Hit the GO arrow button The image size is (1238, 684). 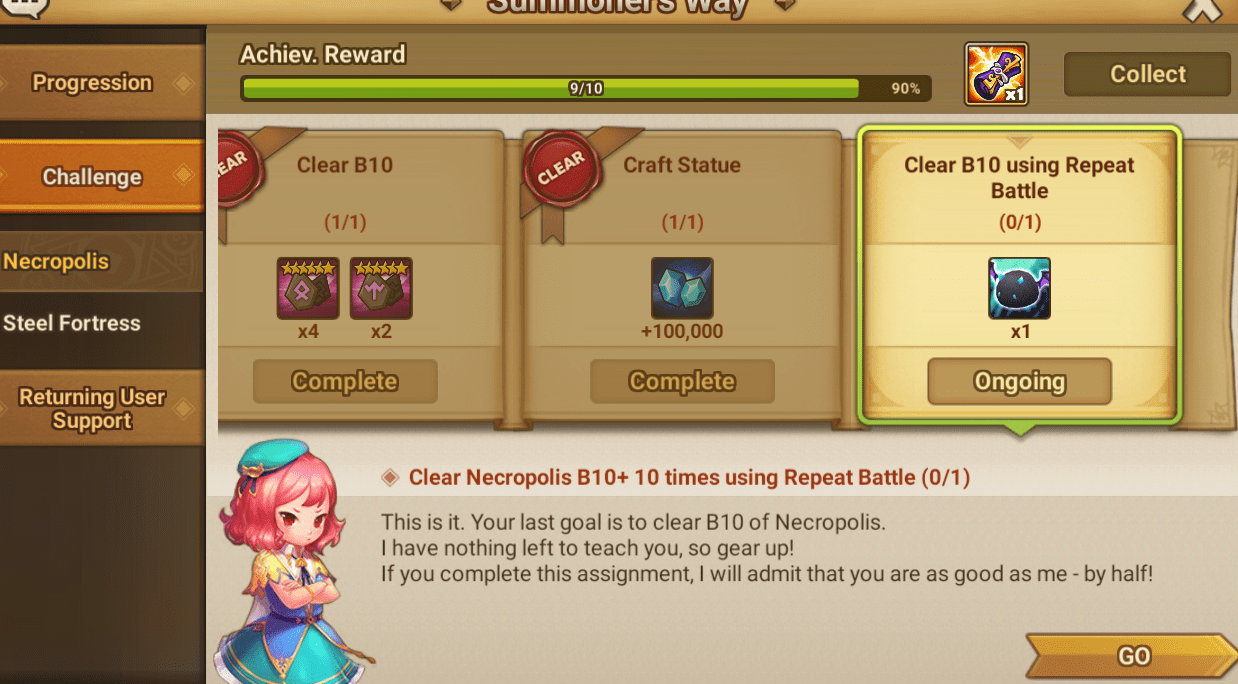click(x=1132, y=656)
